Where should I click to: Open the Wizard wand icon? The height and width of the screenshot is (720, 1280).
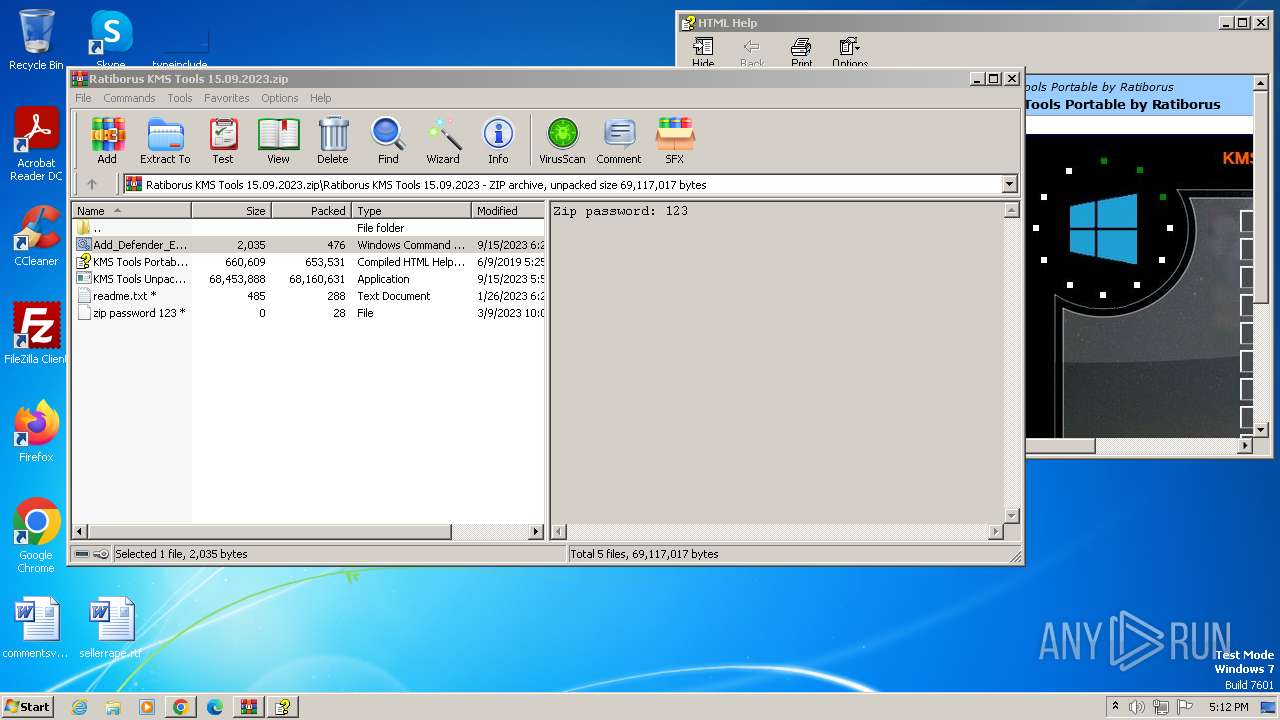[x=443, y=140]
